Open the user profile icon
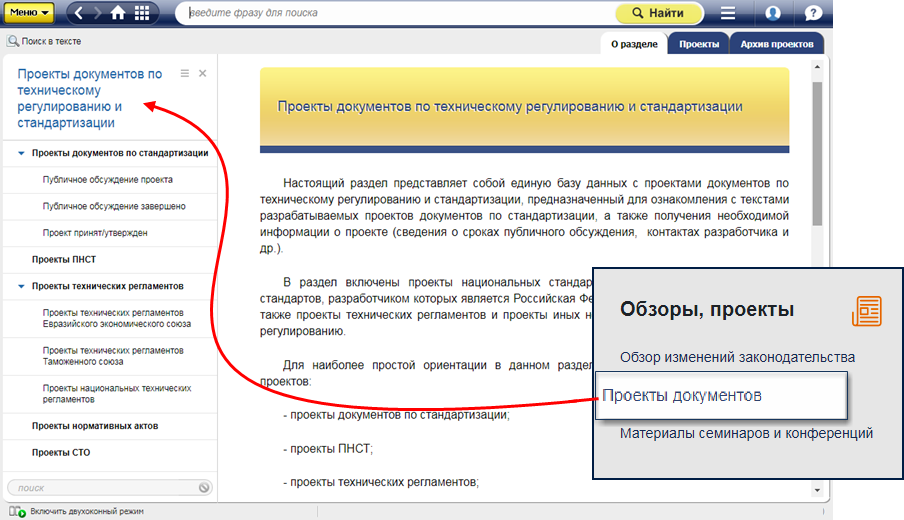 pyautogui.click(x=772, y=13)
